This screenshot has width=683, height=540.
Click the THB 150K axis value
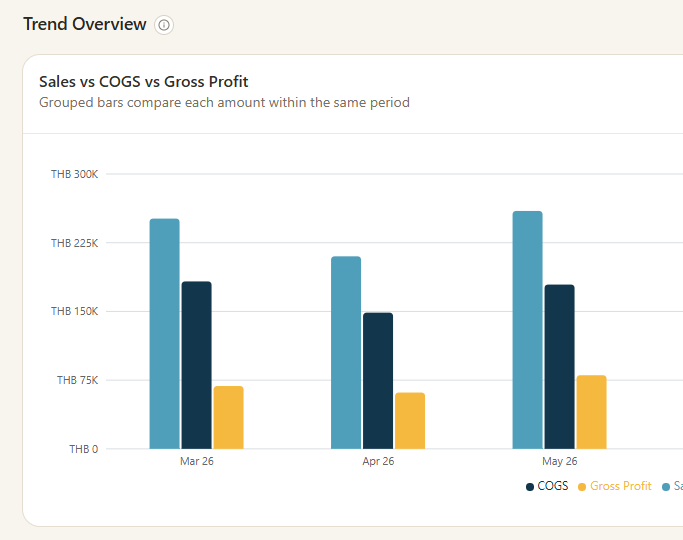click(74, 311)
